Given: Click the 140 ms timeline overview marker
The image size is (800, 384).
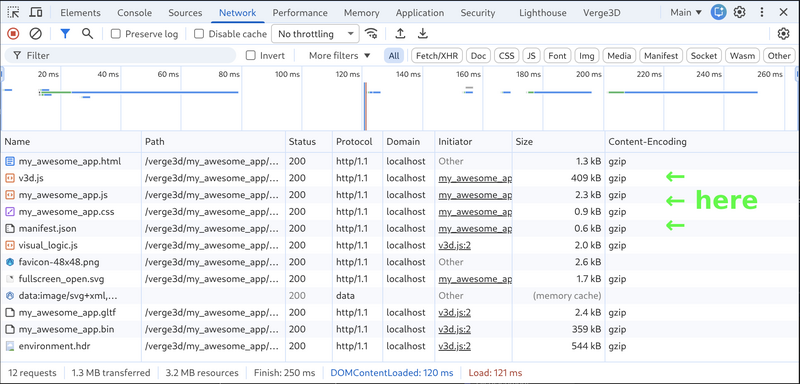Looking at the screenshot, I should [409, 74].
